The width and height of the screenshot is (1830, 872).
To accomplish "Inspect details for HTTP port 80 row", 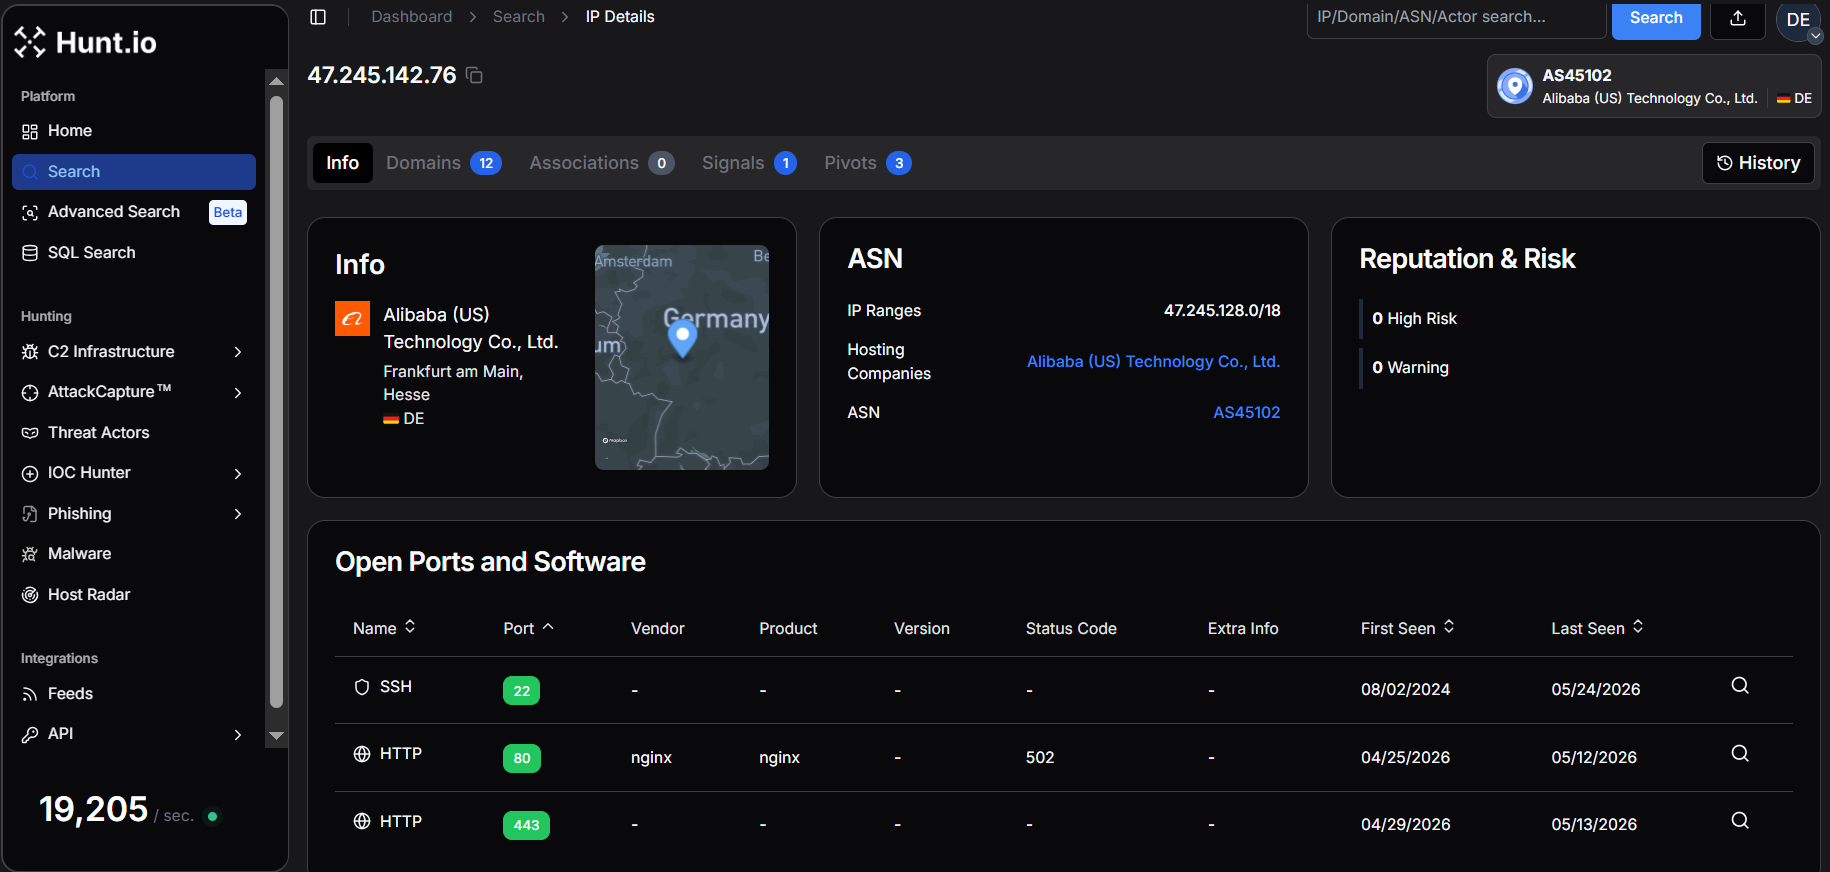I will (x=1740, y=753).
